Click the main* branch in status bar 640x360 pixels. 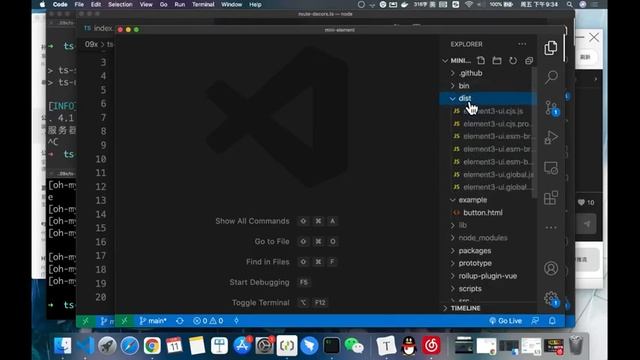[x=153, y=321]
